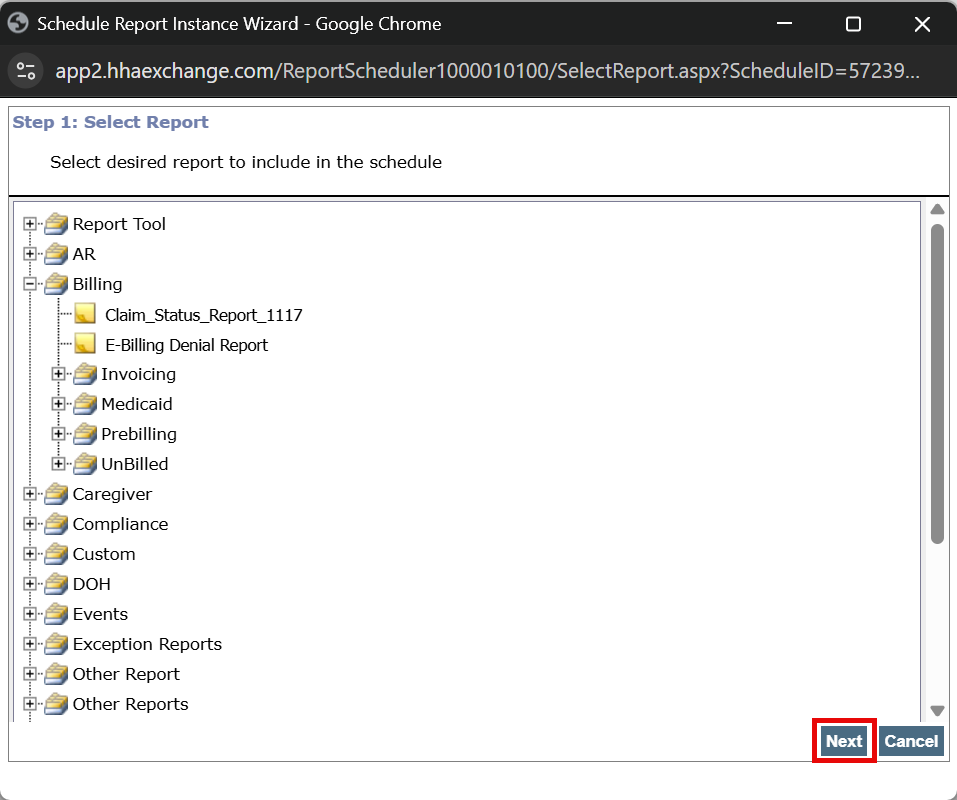Open site information icon in address bar
Image resolution: width=957 pixels, height=800 pixels.
[x=26, y=70]
